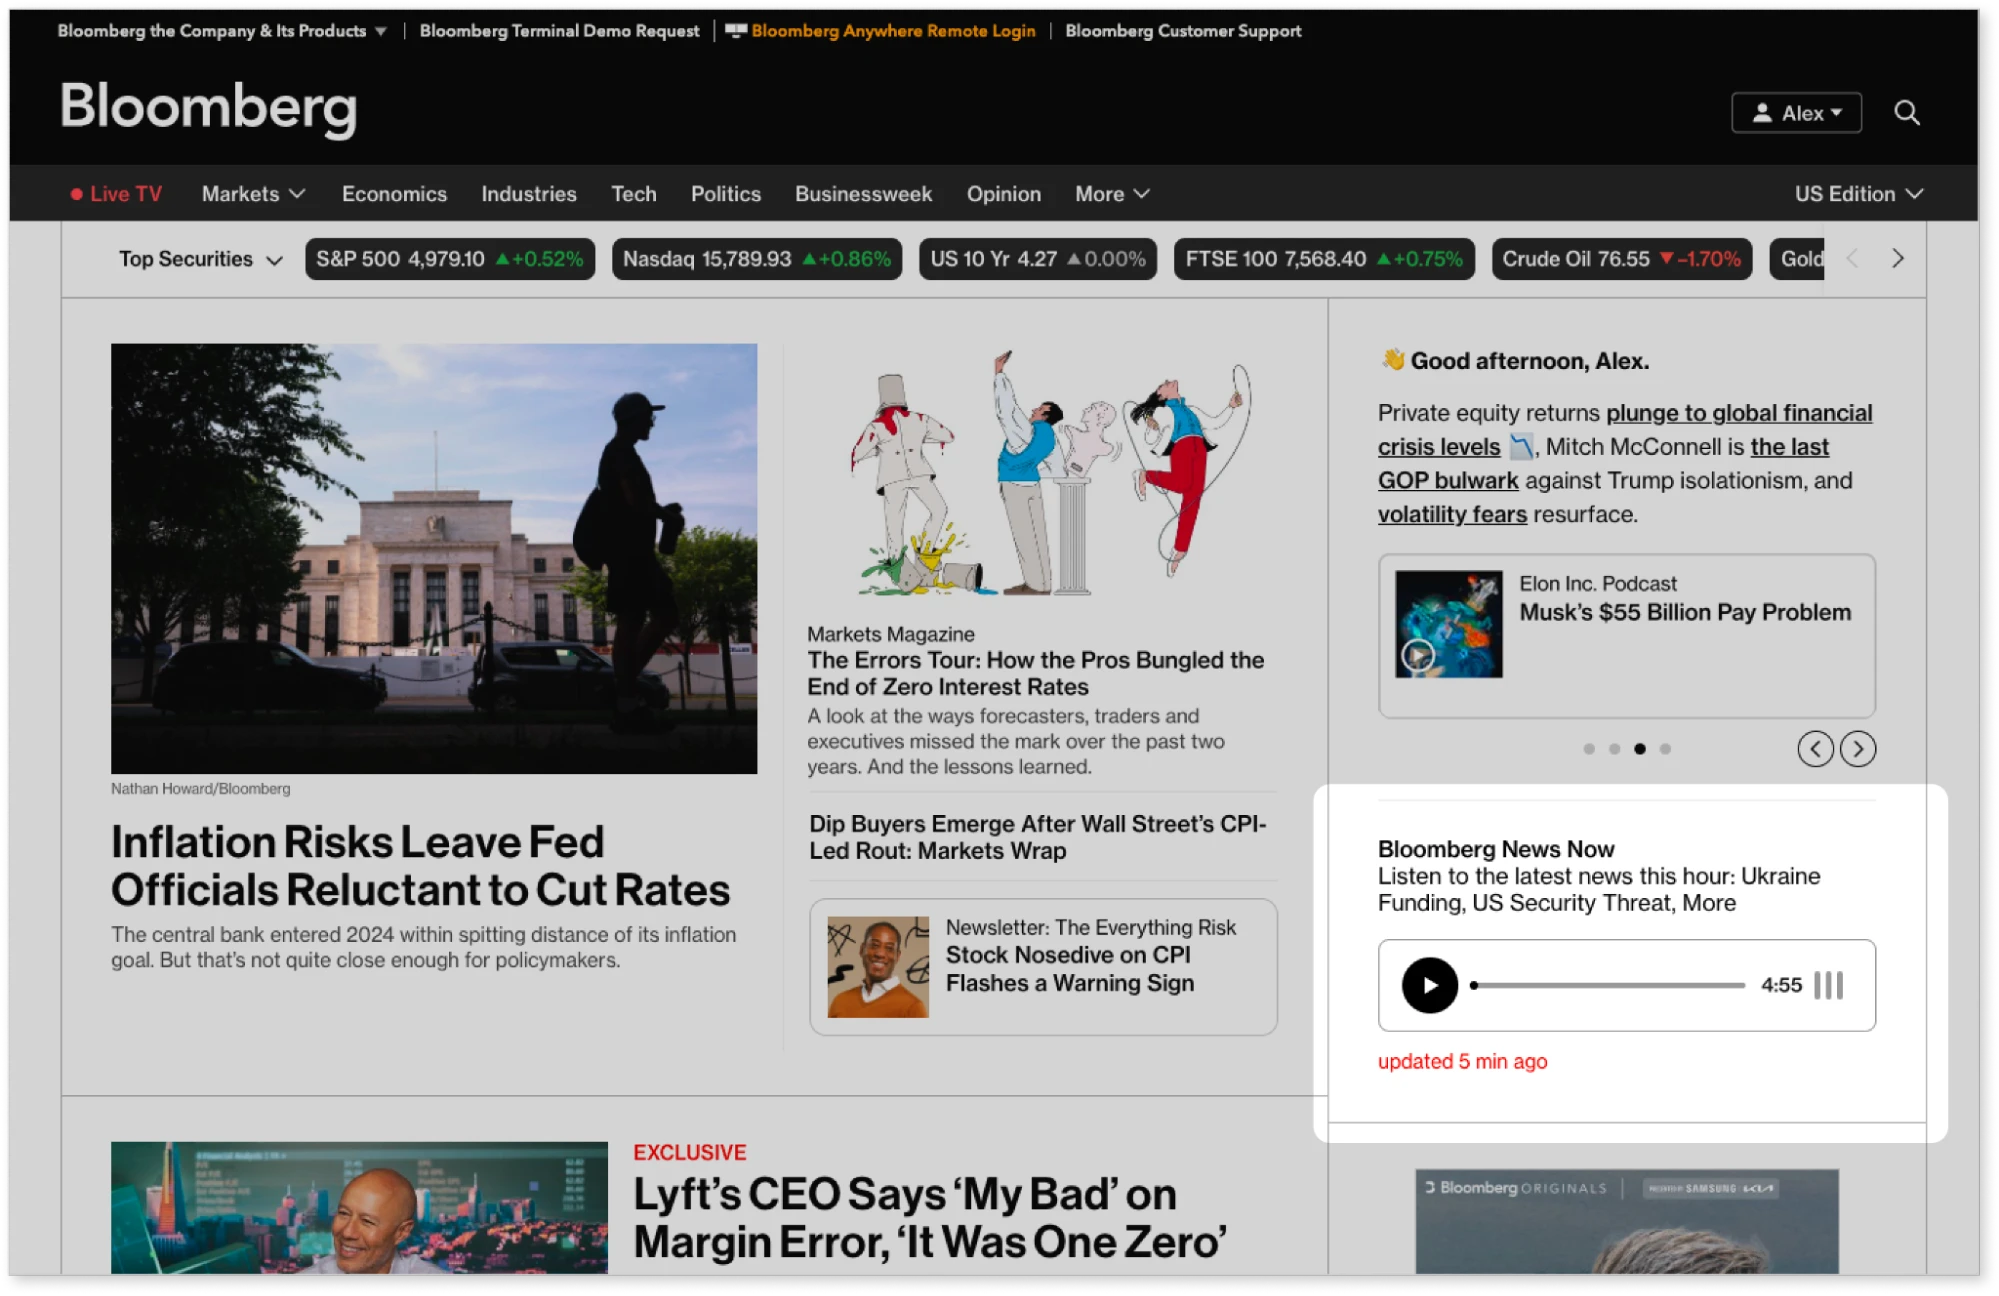
Task: Click Bloomberg Terminal Demo Request
Action: pyautogui.click(x=558, y=30)
